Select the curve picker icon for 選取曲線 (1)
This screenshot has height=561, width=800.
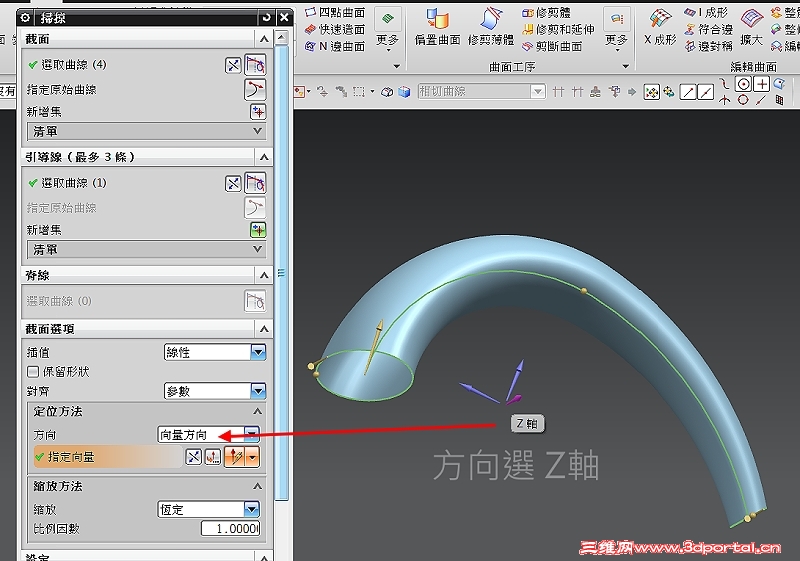(256, 183)
